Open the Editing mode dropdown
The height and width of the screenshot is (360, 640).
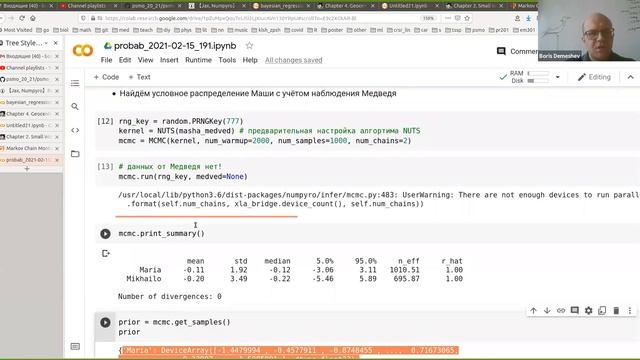click(594, 77)
